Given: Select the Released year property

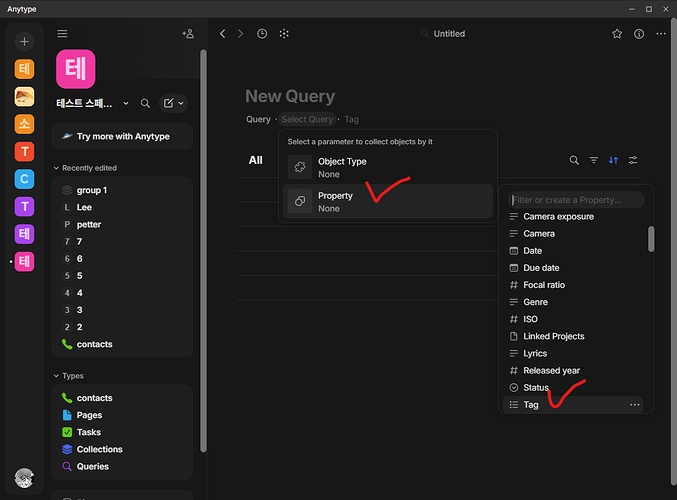Looking at the screenshot, I should (x=573, y=370).
